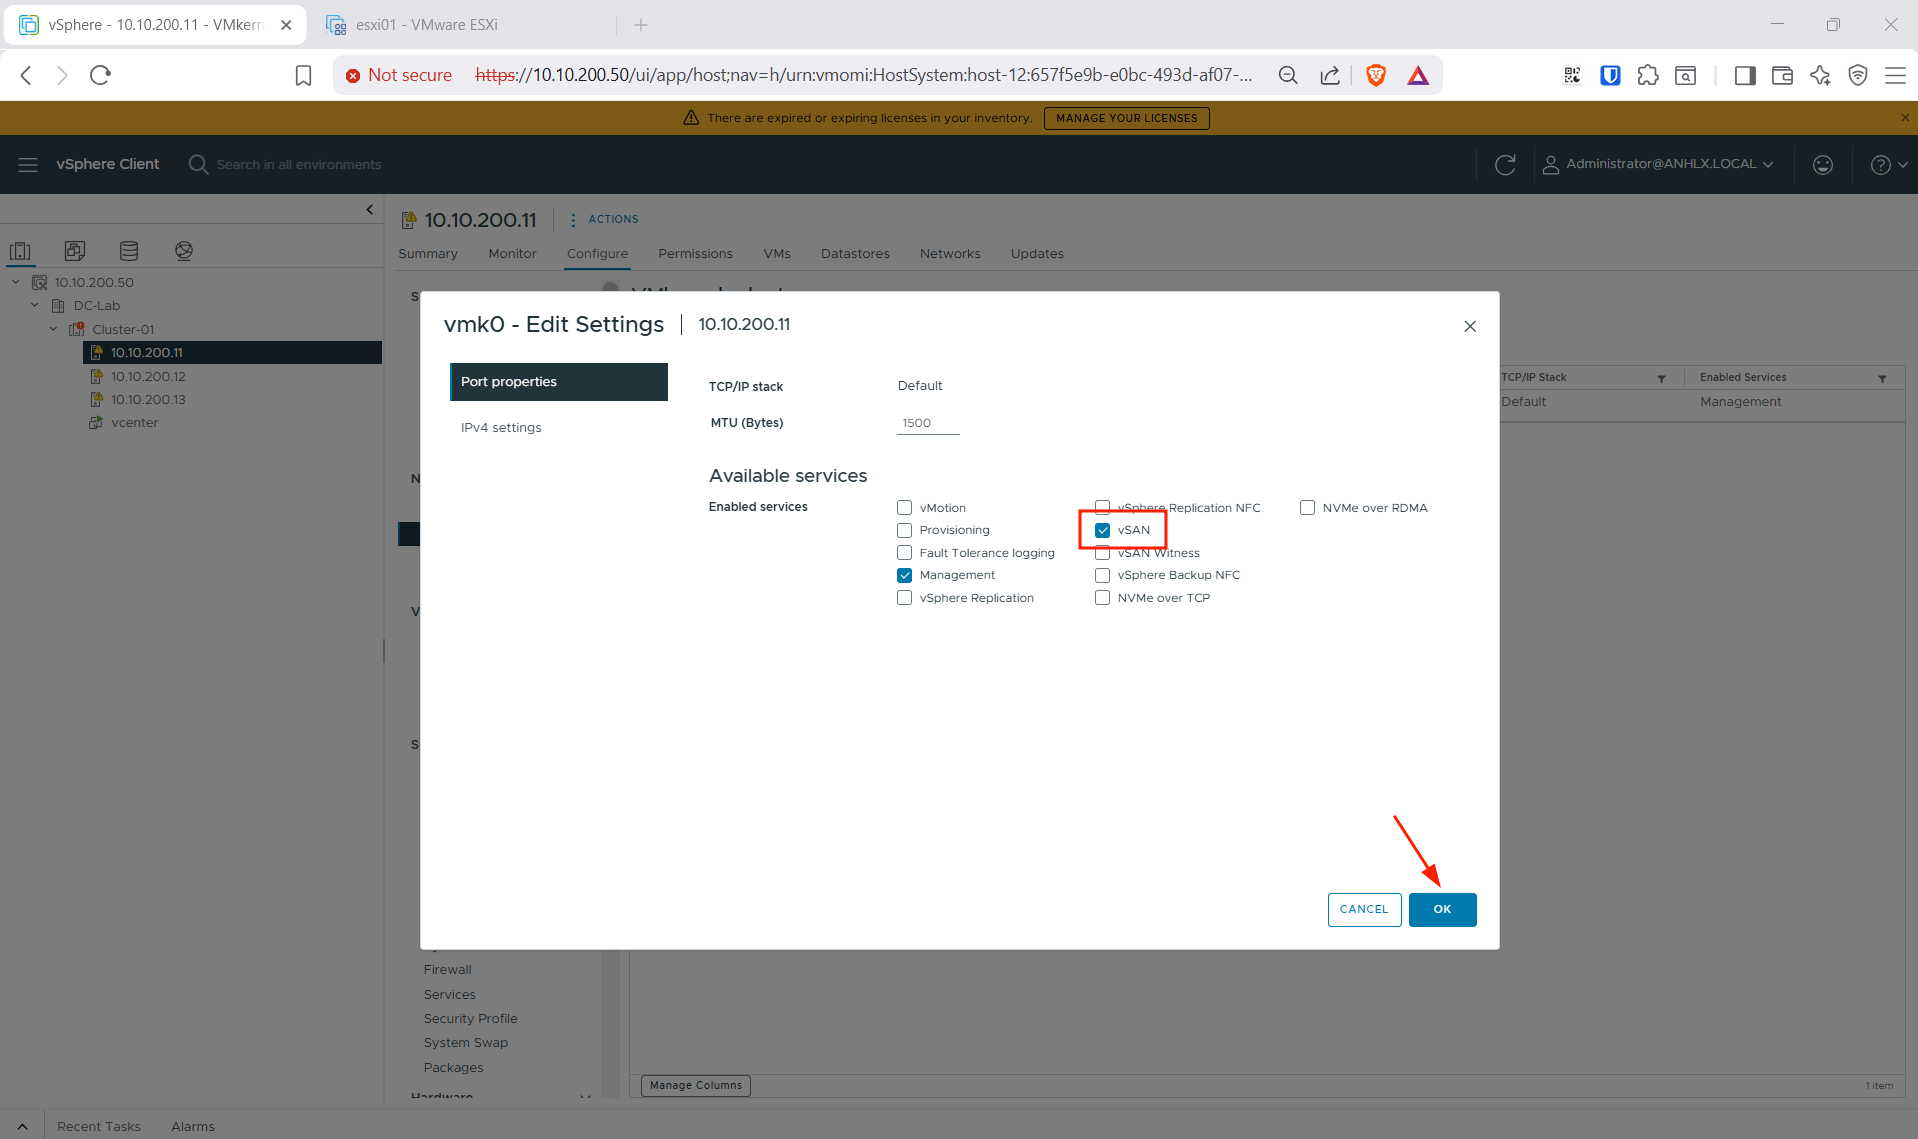Click the share icon in address bar
Screen dimensions: 1918x1139
pos(1330,75)
